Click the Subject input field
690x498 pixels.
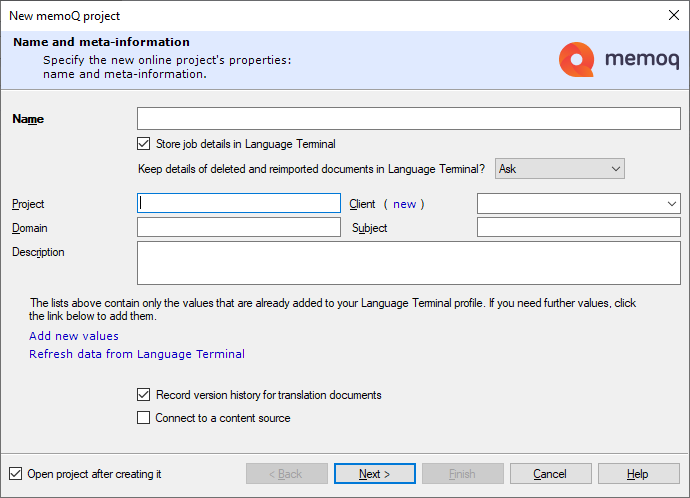tap(579, 227)
